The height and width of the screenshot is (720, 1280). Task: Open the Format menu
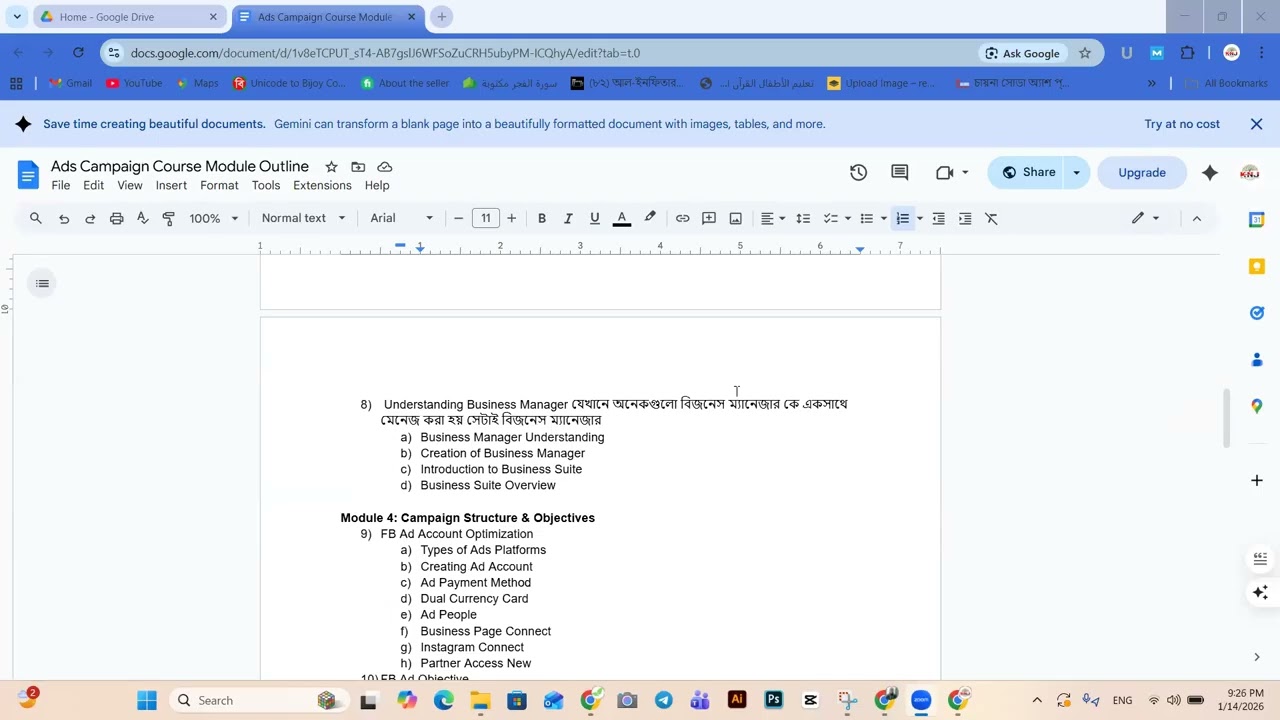tap(219, 185)
